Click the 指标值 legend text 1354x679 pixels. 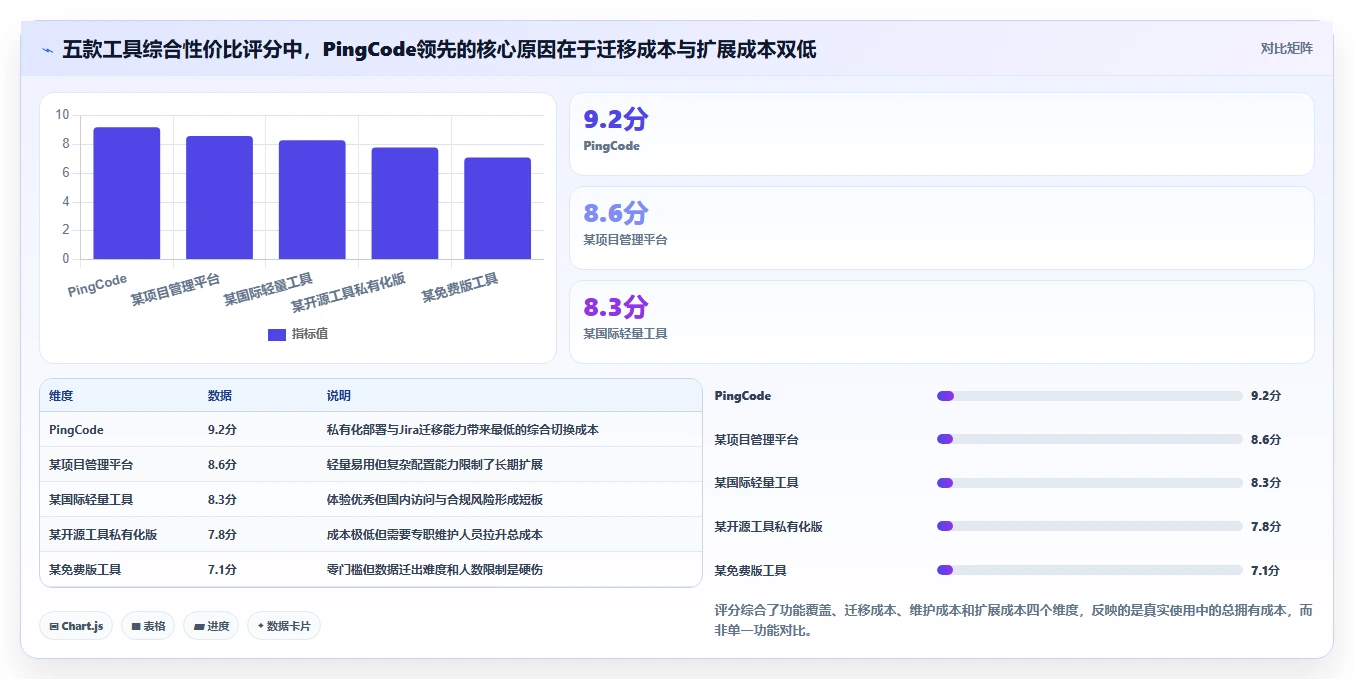pos(310,334)
